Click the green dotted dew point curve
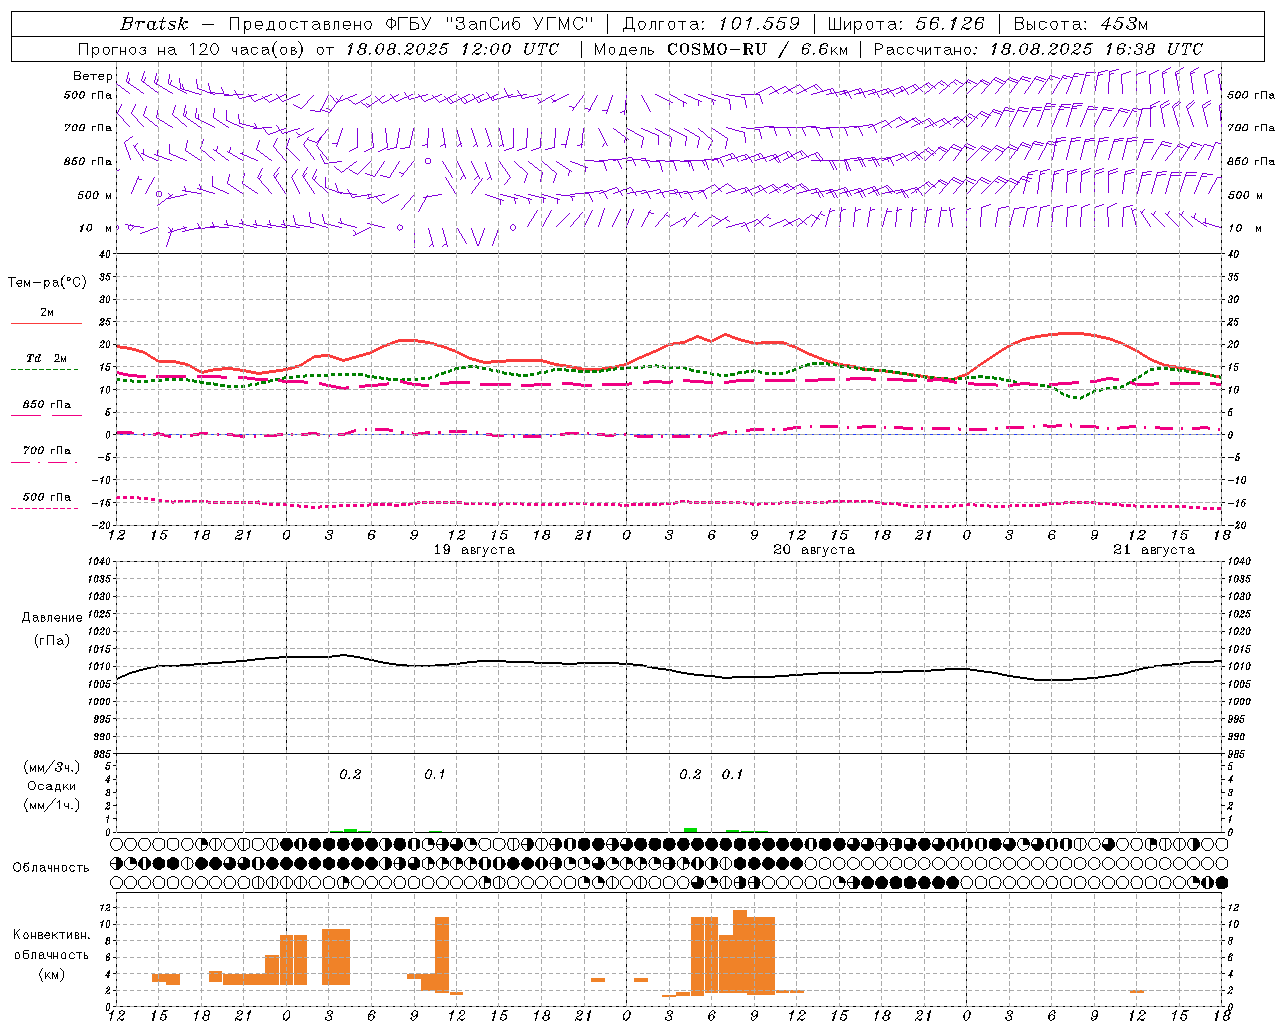Image resolution: width=1280 pixels, height=1024 pixels. click(x=669, y=367)
